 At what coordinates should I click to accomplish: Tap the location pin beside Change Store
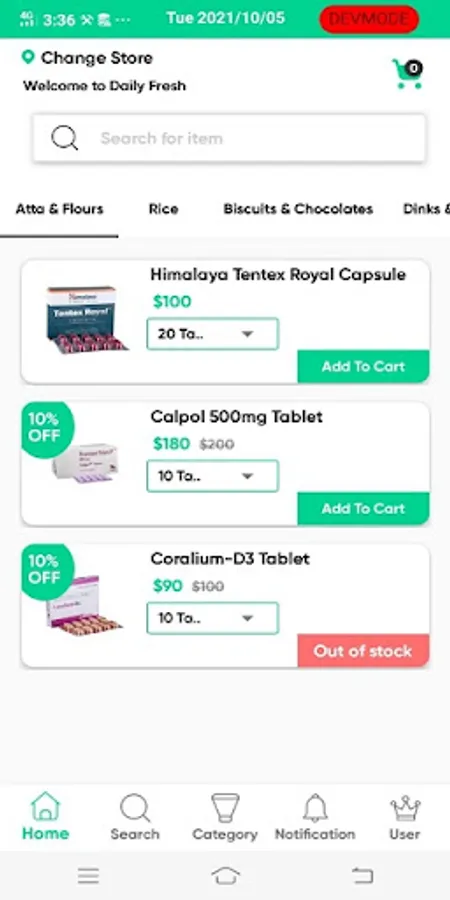pos(28,57)
